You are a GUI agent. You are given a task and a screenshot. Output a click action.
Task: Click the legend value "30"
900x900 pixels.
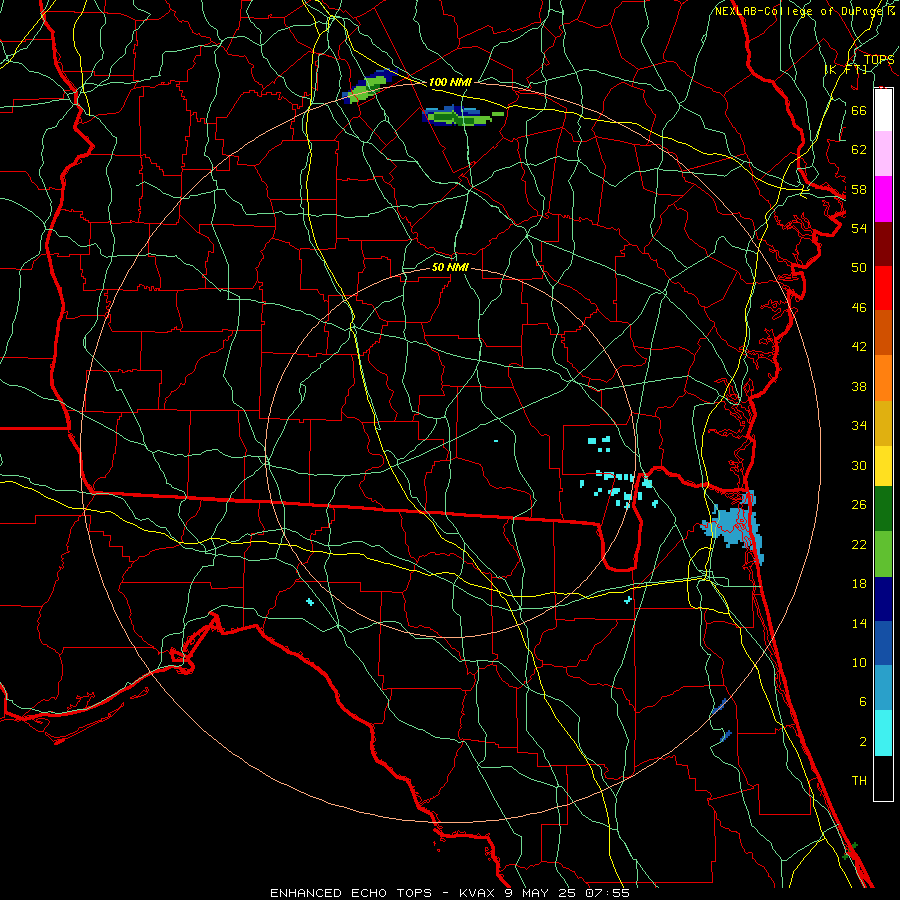tap(859, 465)
